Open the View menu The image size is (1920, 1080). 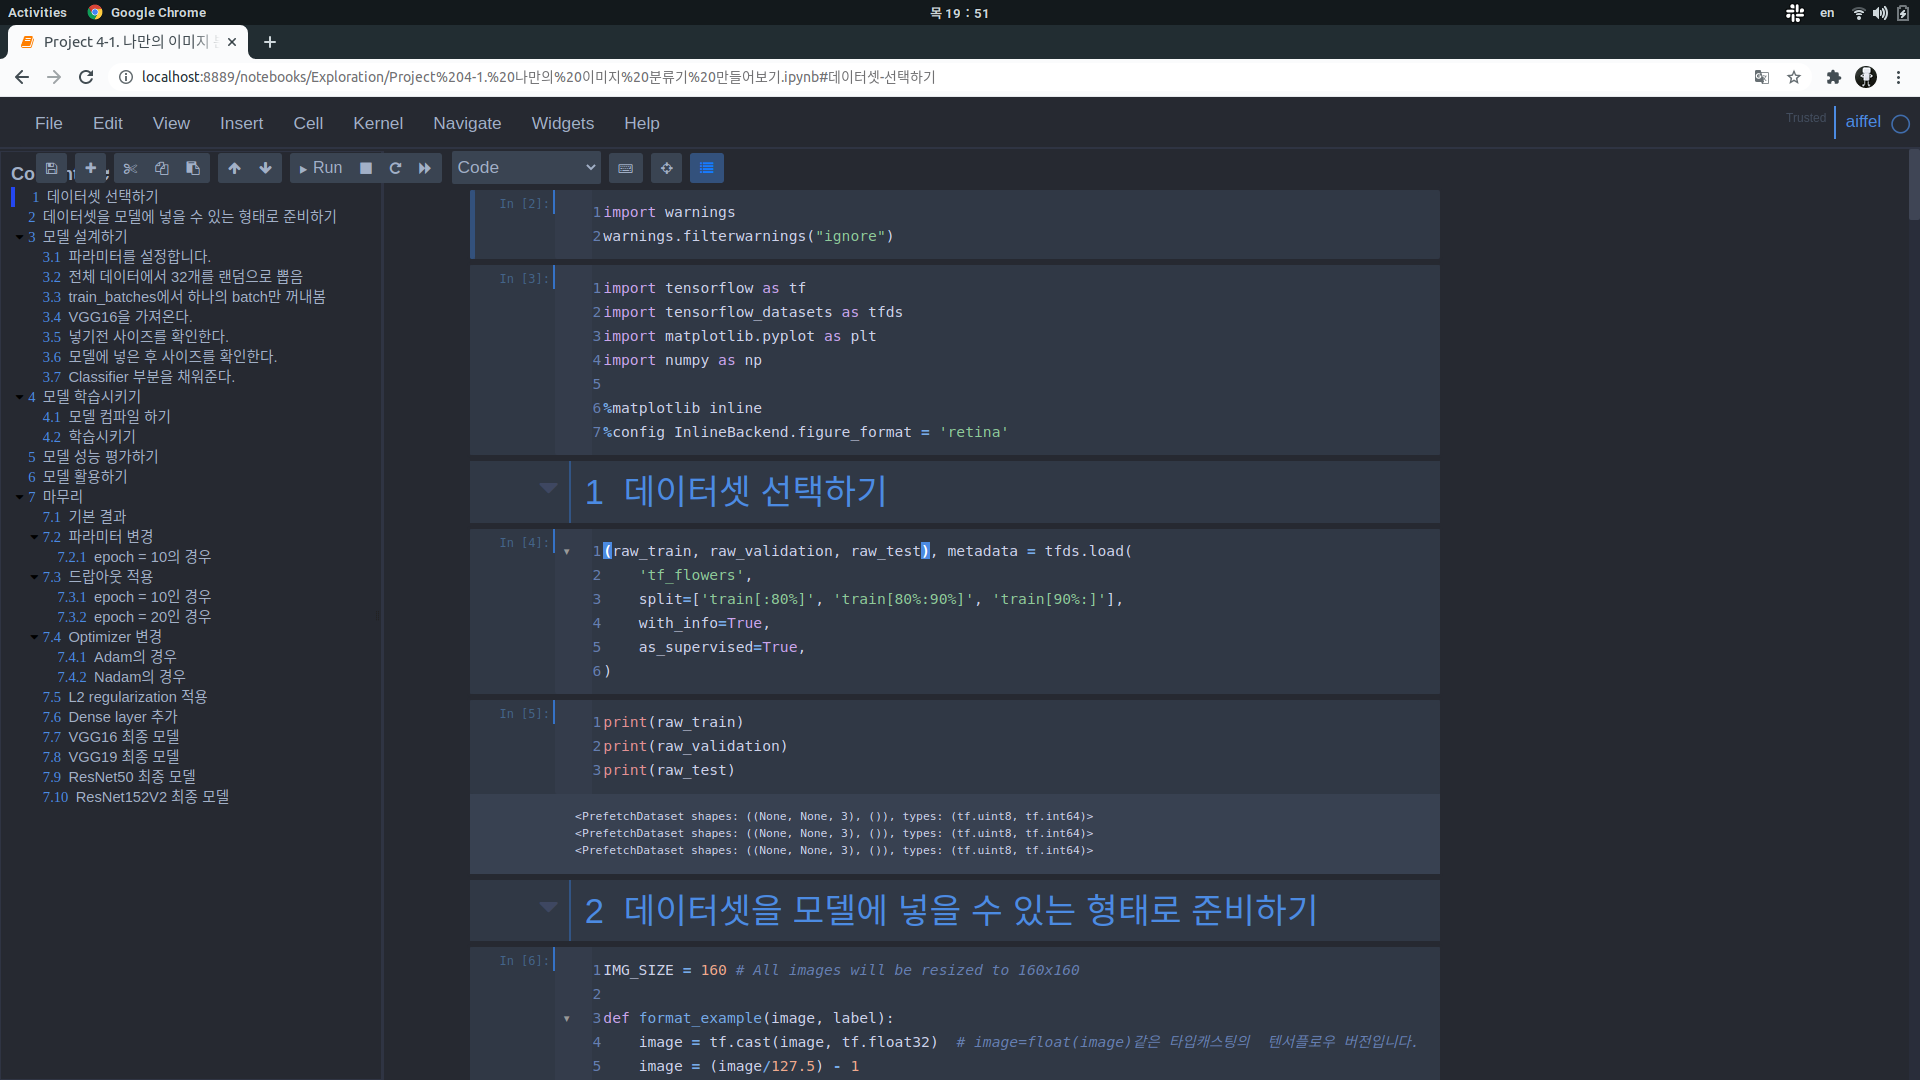[171, 123]
